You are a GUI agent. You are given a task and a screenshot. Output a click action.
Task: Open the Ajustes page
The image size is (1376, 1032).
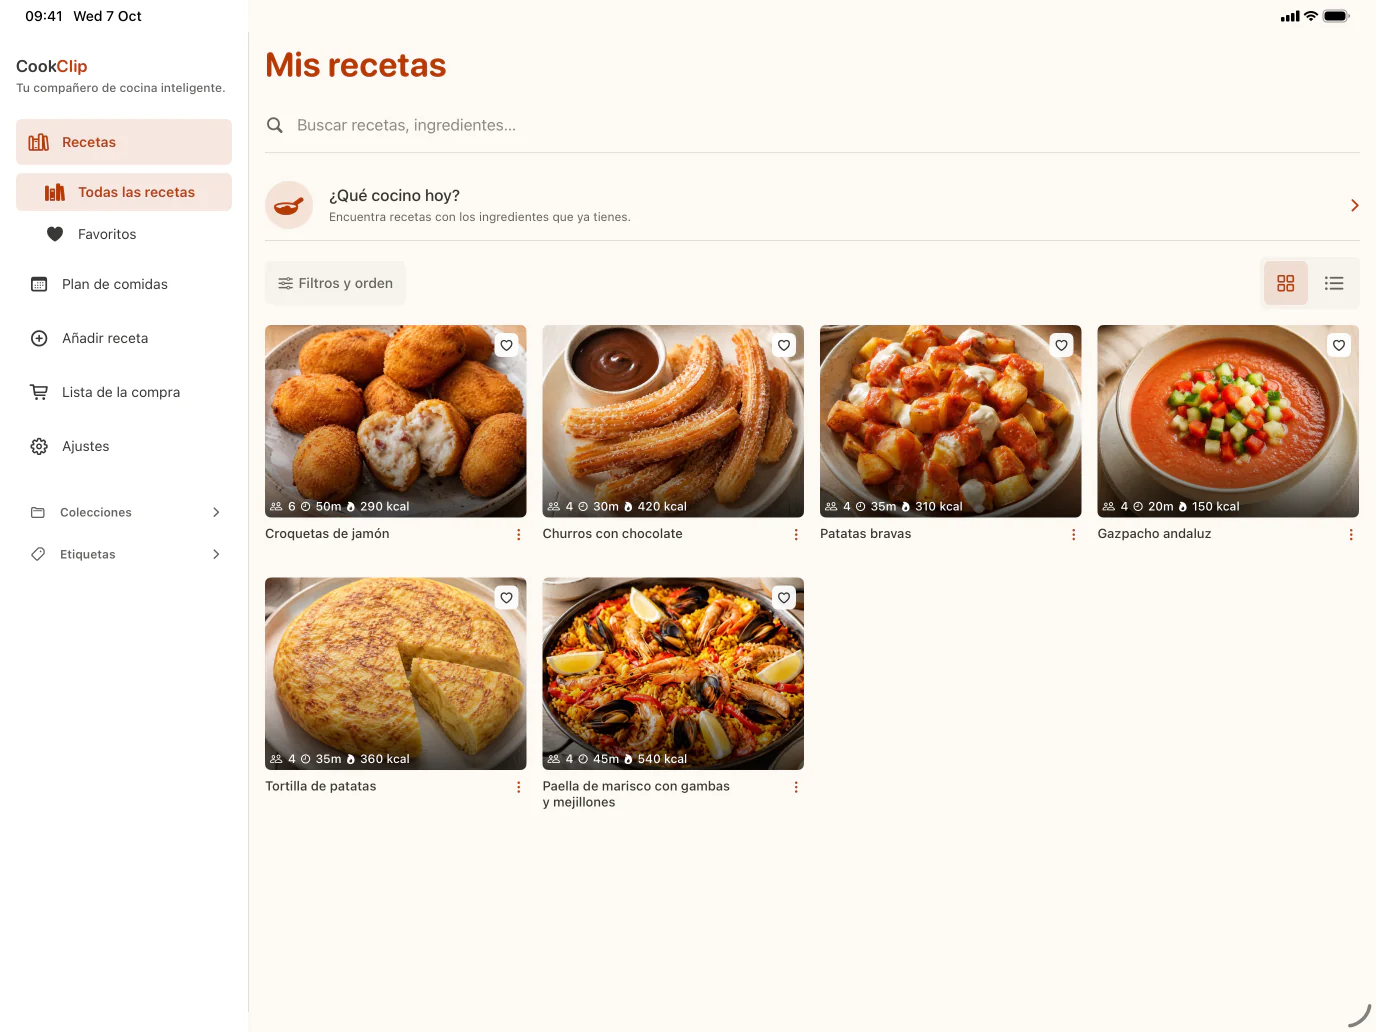[x=124, y=446]
